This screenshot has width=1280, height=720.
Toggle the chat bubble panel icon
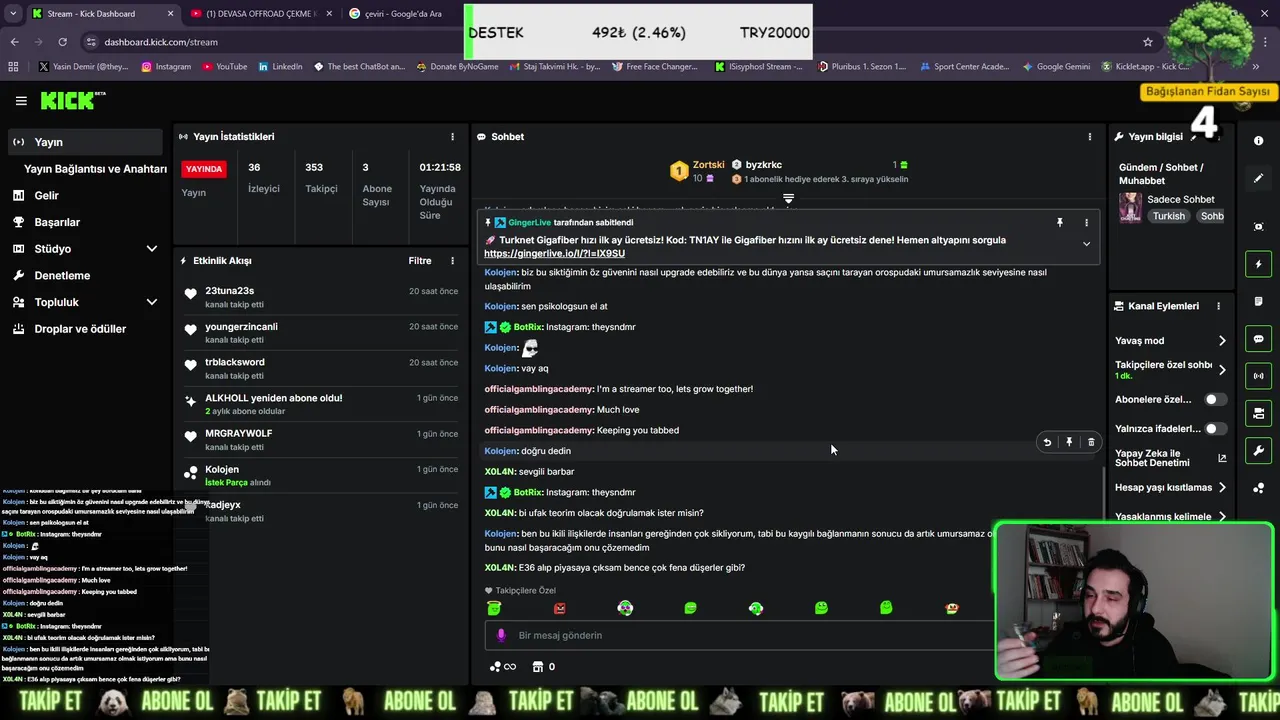point(1258,339)
